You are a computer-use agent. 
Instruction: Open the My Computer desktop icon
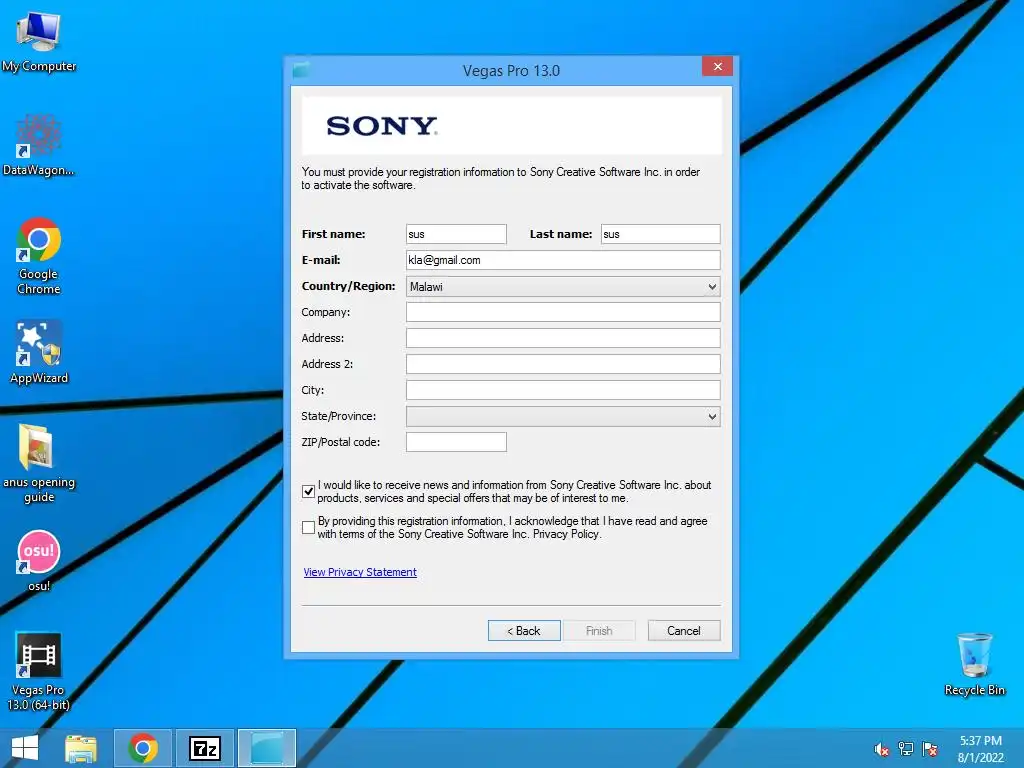pos(39,42)
